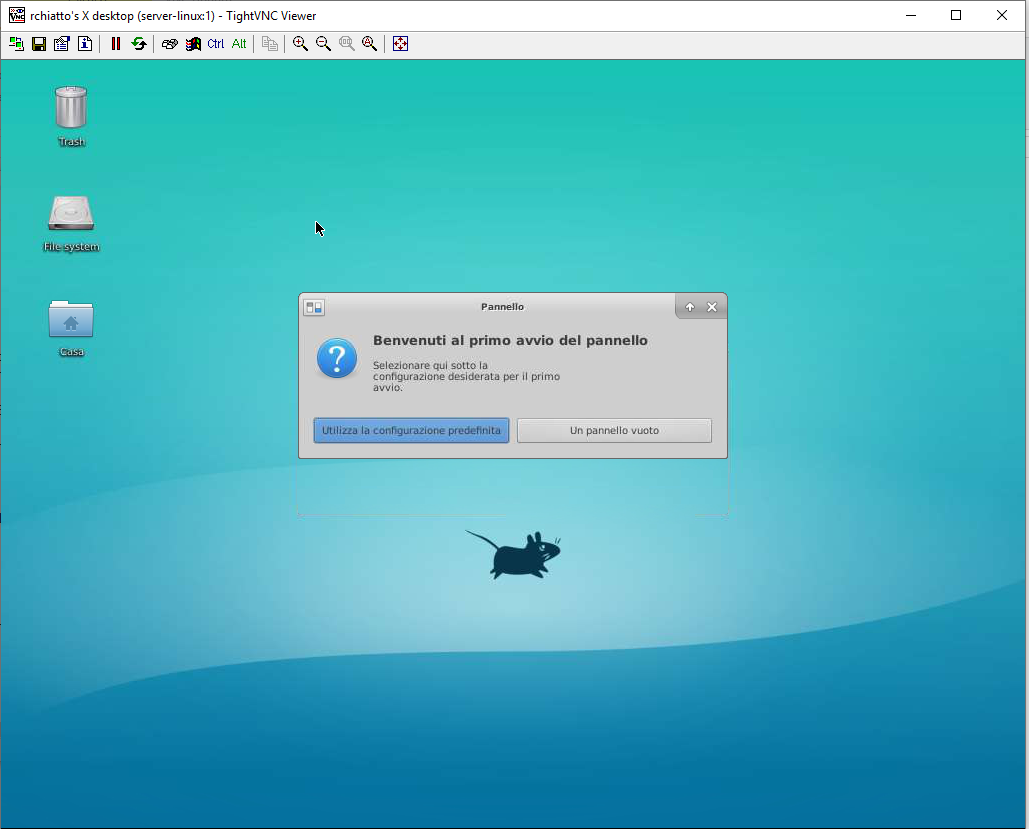Screen dimensions: 1029x829
Task: Maximize the TightVNC Viewer window
Action: (956, 15)
